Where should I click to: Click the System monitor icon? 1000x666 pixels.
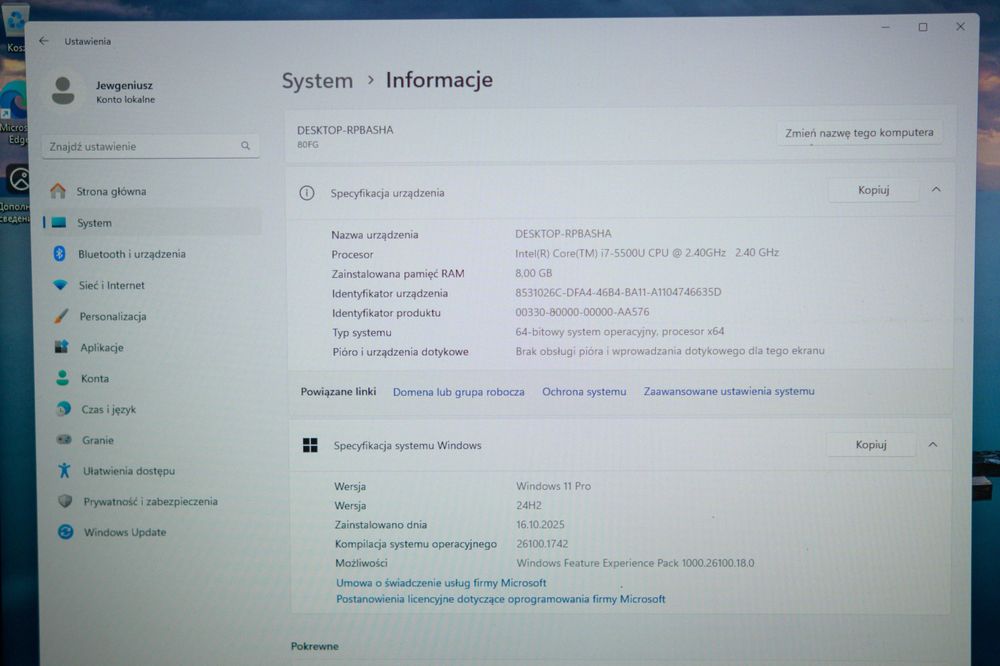[x=59, y=222]
